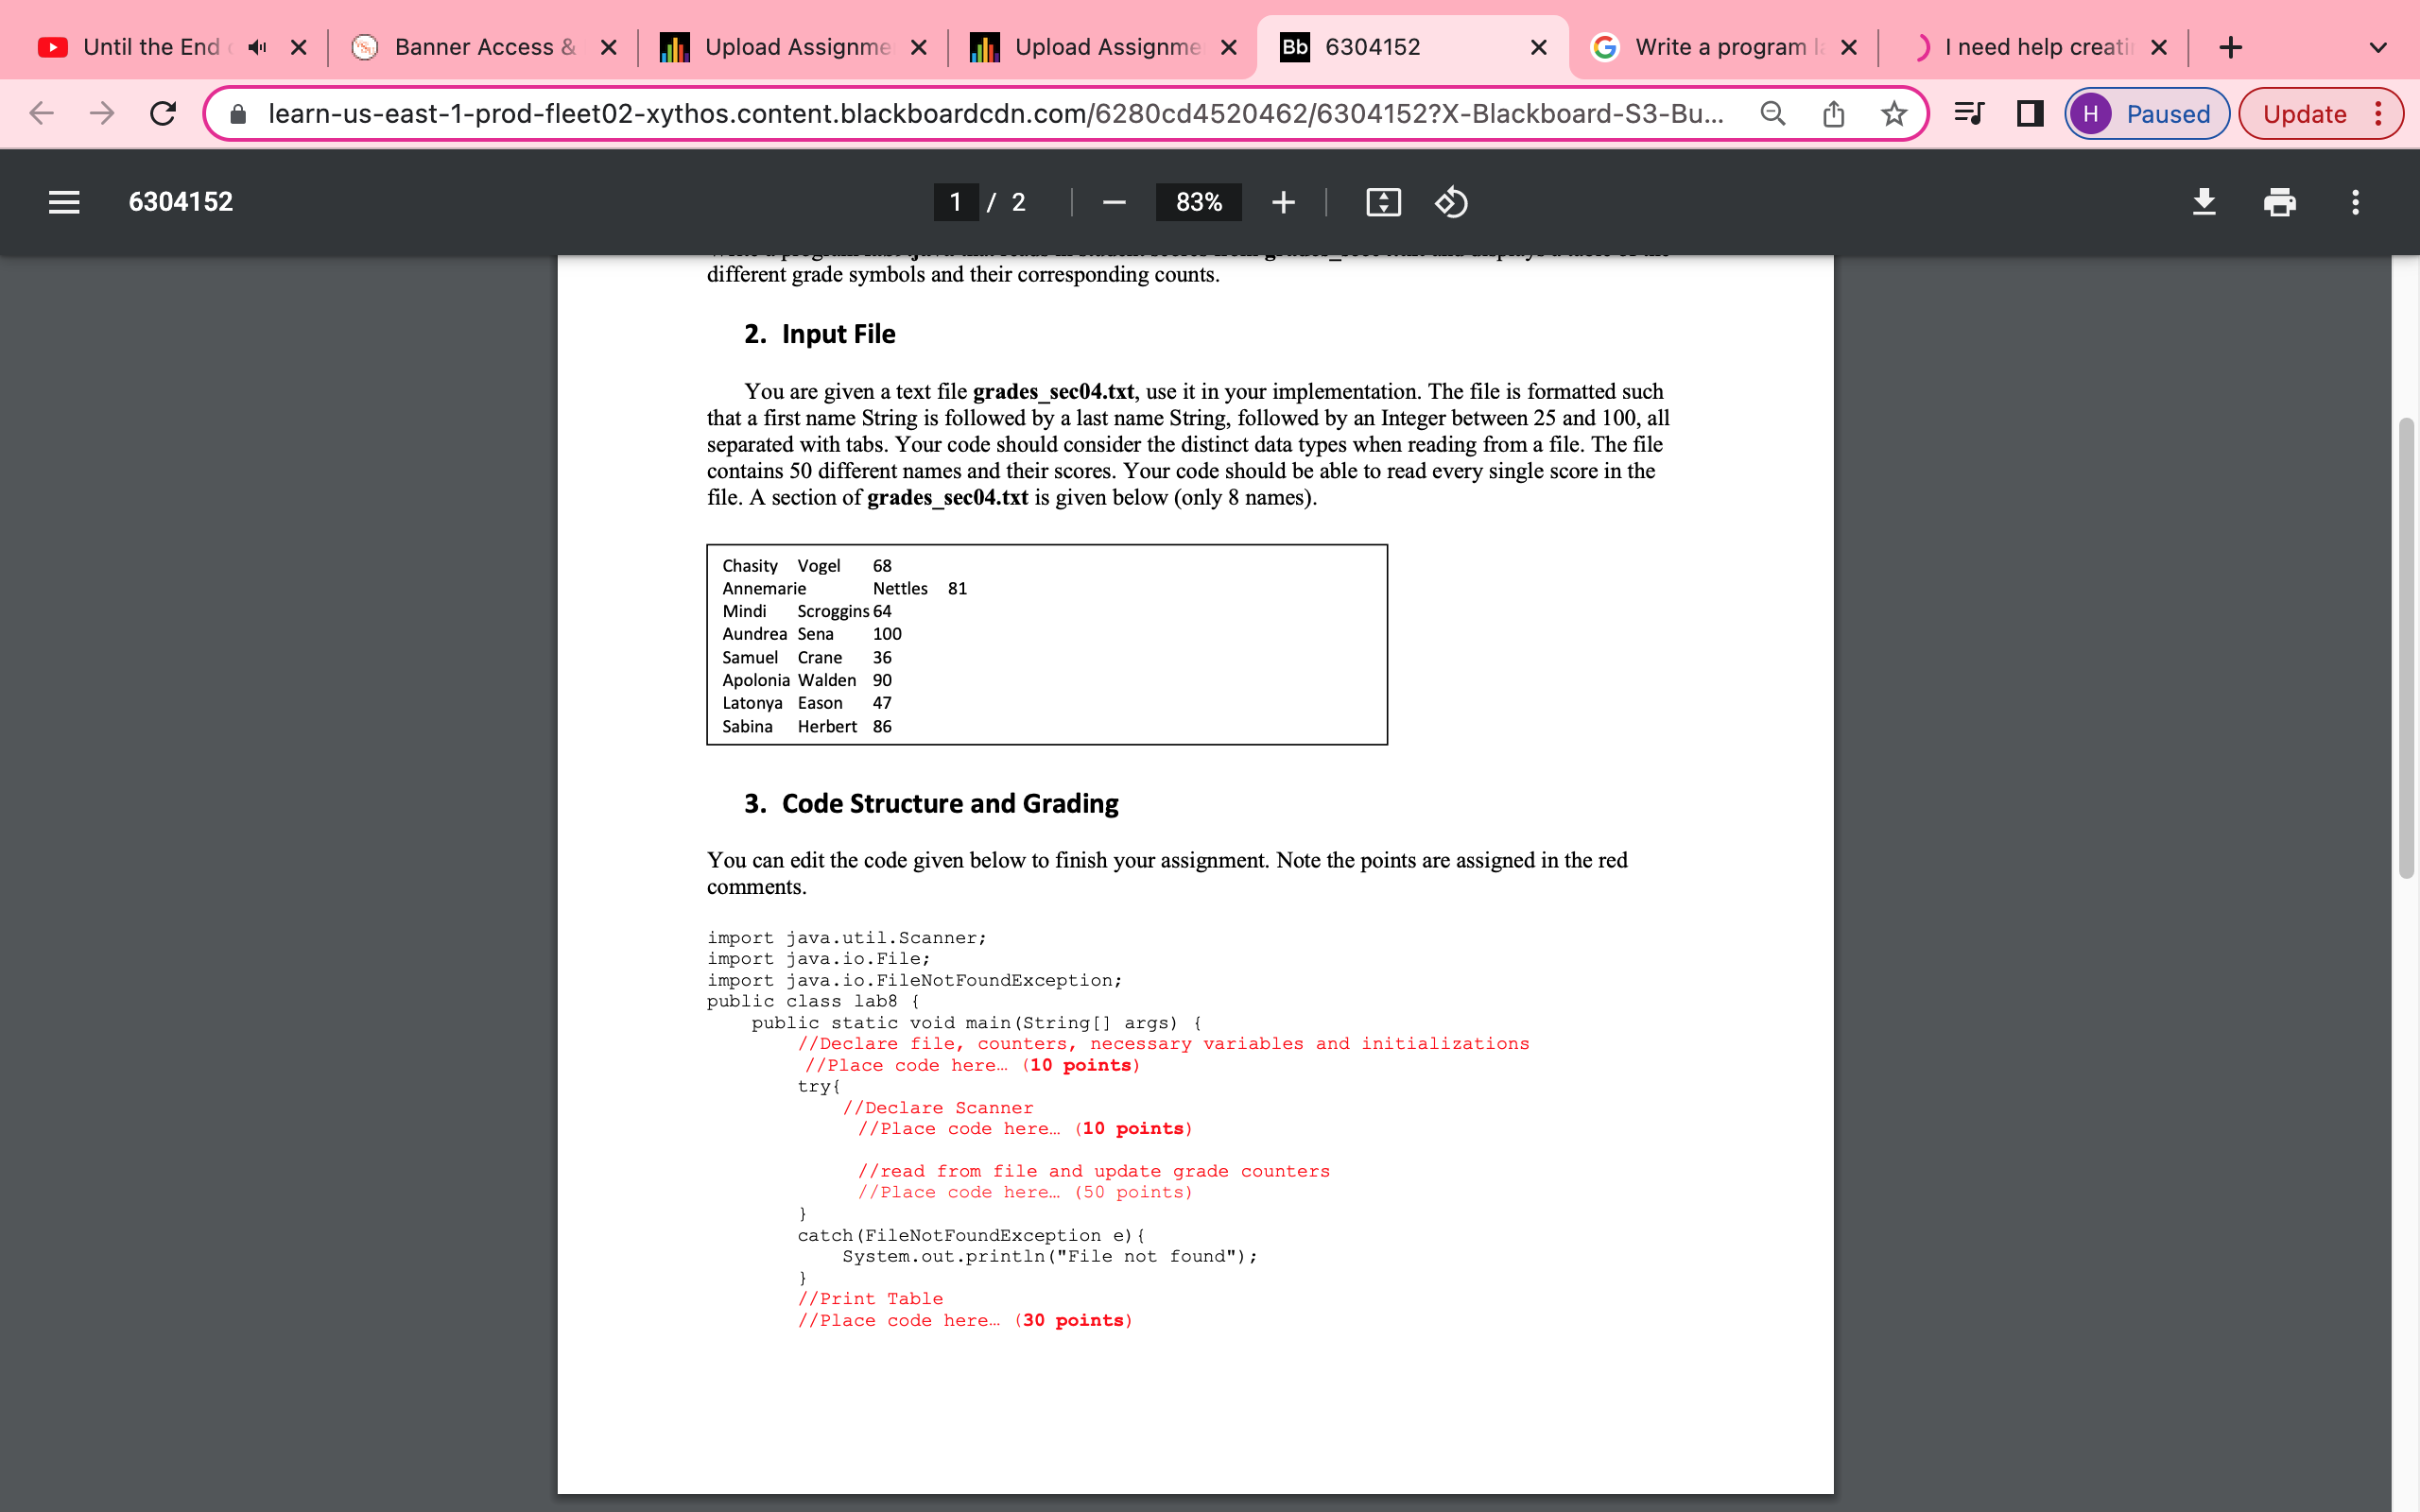Open the tab search chevron menu
Viewport: 2420px width, 1512px height.
pyautogui.click(x=2379, y=47)
